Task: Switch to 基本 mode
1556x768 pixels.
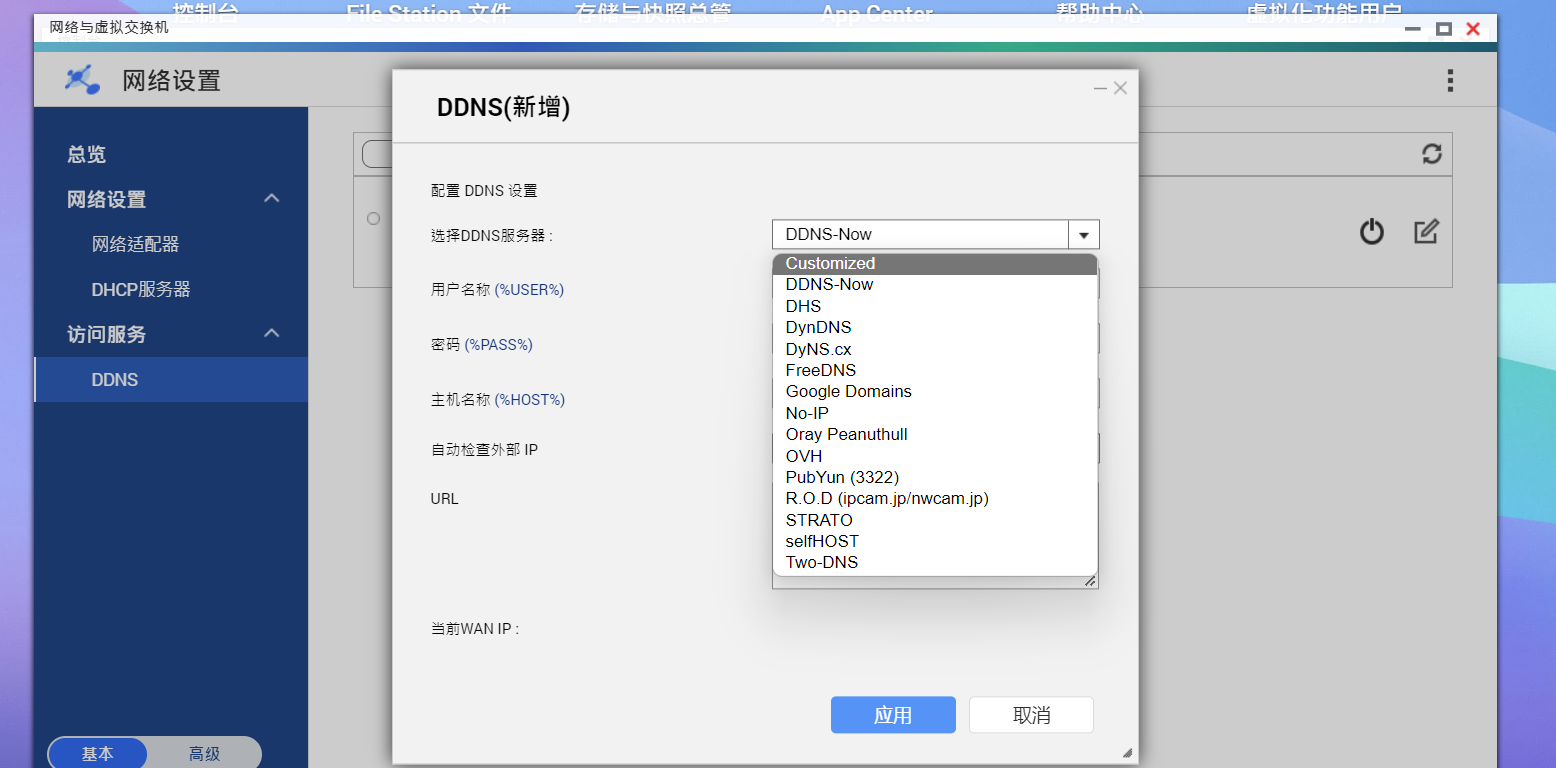Action: [97, 754]
